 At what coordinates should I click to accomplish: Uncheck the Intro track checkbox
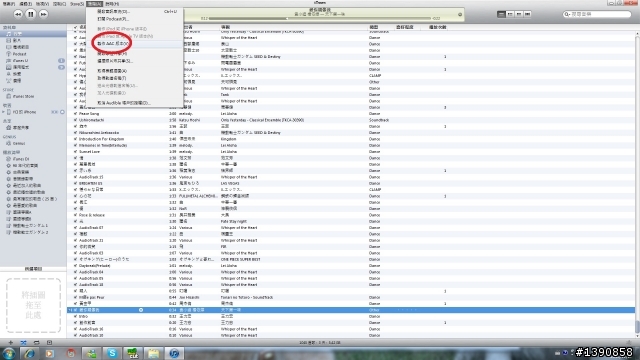coord(76,316)
